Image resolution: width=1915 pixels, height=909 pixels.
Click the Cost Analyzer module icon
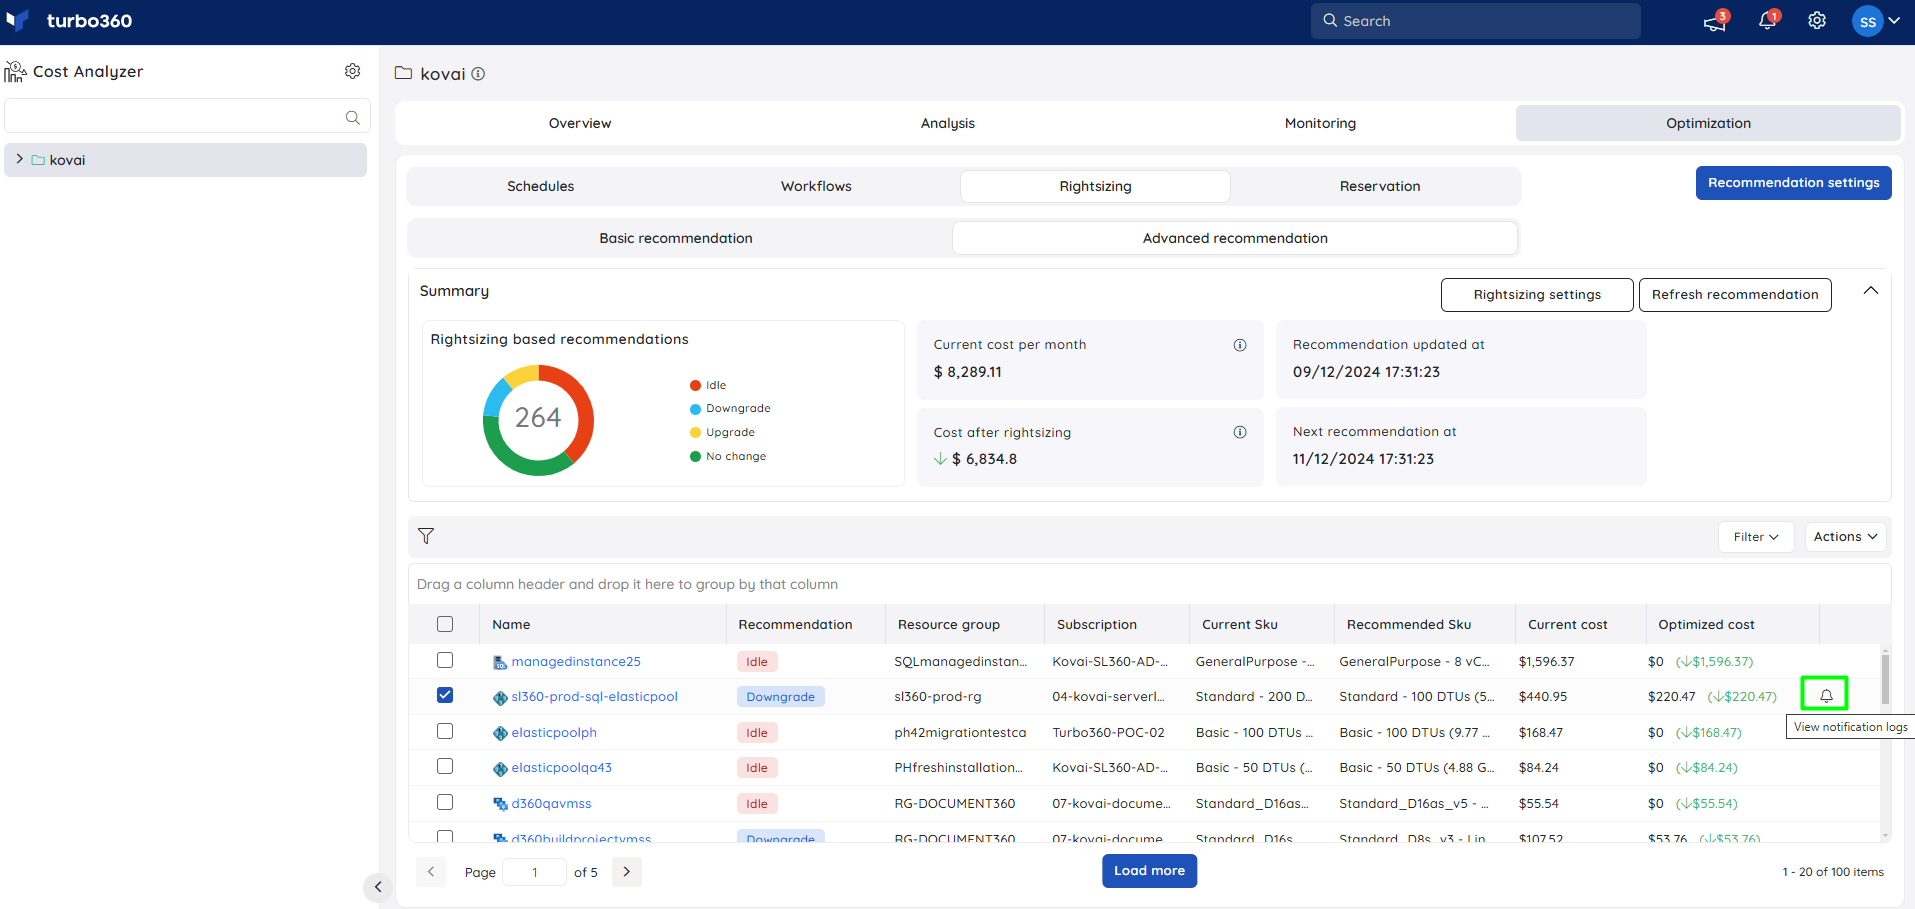pyautogui.click(x=15, y=71)
